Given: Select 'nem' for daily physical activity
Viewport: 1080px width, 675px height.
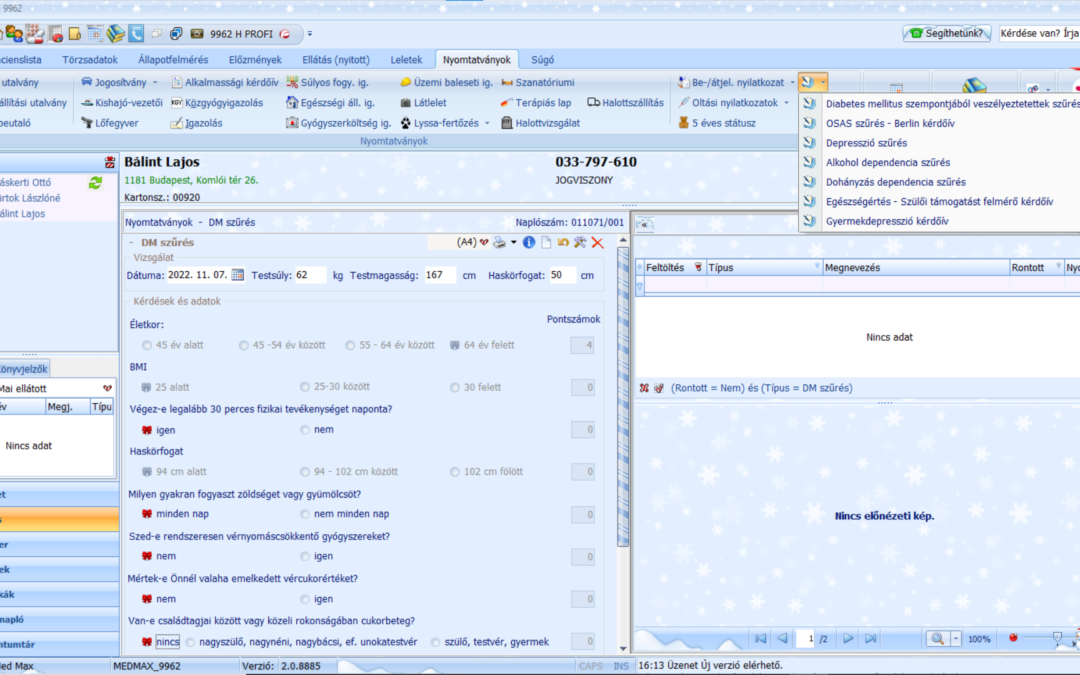Looking at the screenshot, I should coord(306,430).
